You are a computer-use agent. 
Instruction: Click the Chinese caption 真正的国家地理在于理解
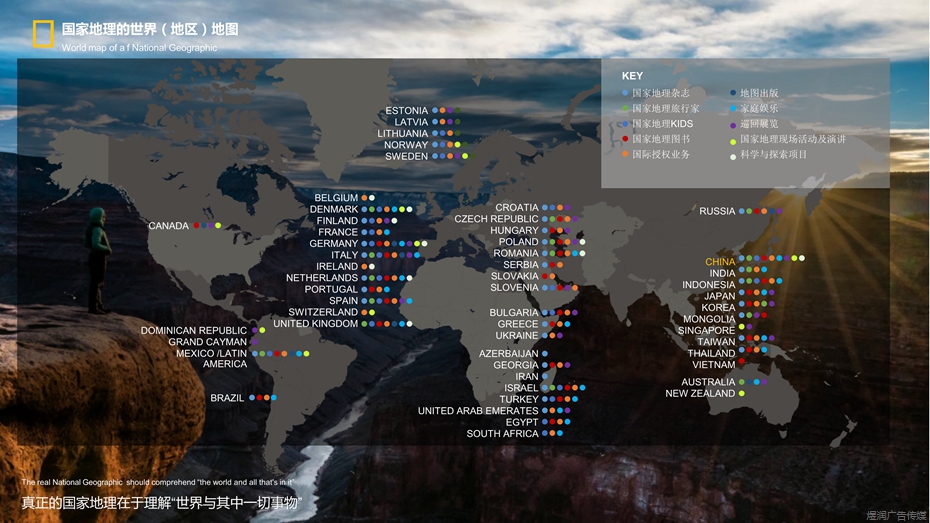coord(95,503)
